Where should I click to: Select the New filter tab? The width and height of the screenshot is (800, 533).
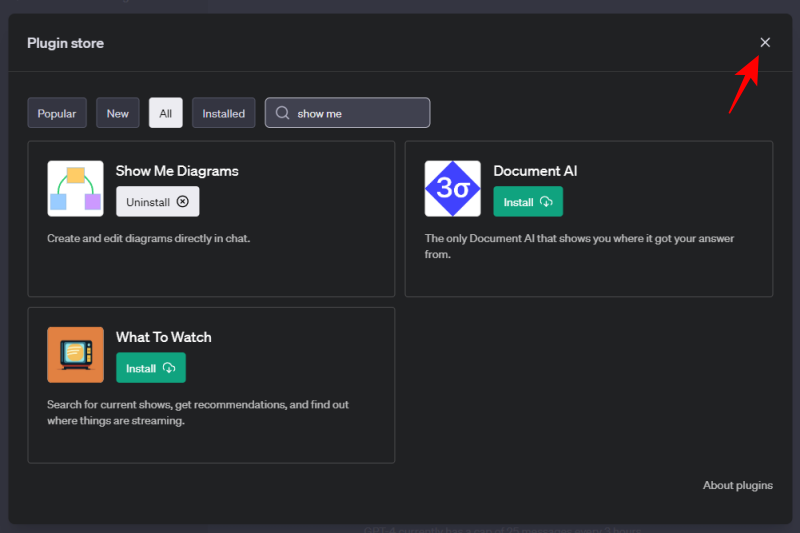pos(118,113)
